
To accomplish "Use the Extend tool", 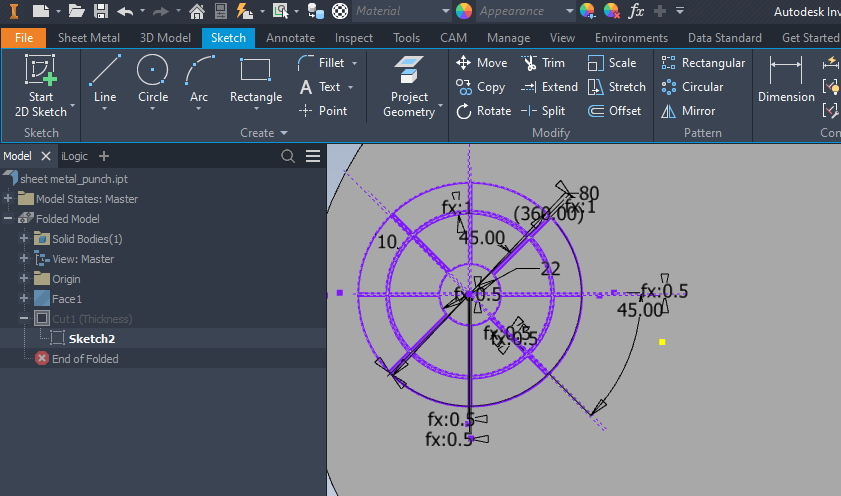I will click(x=550, y=87).
